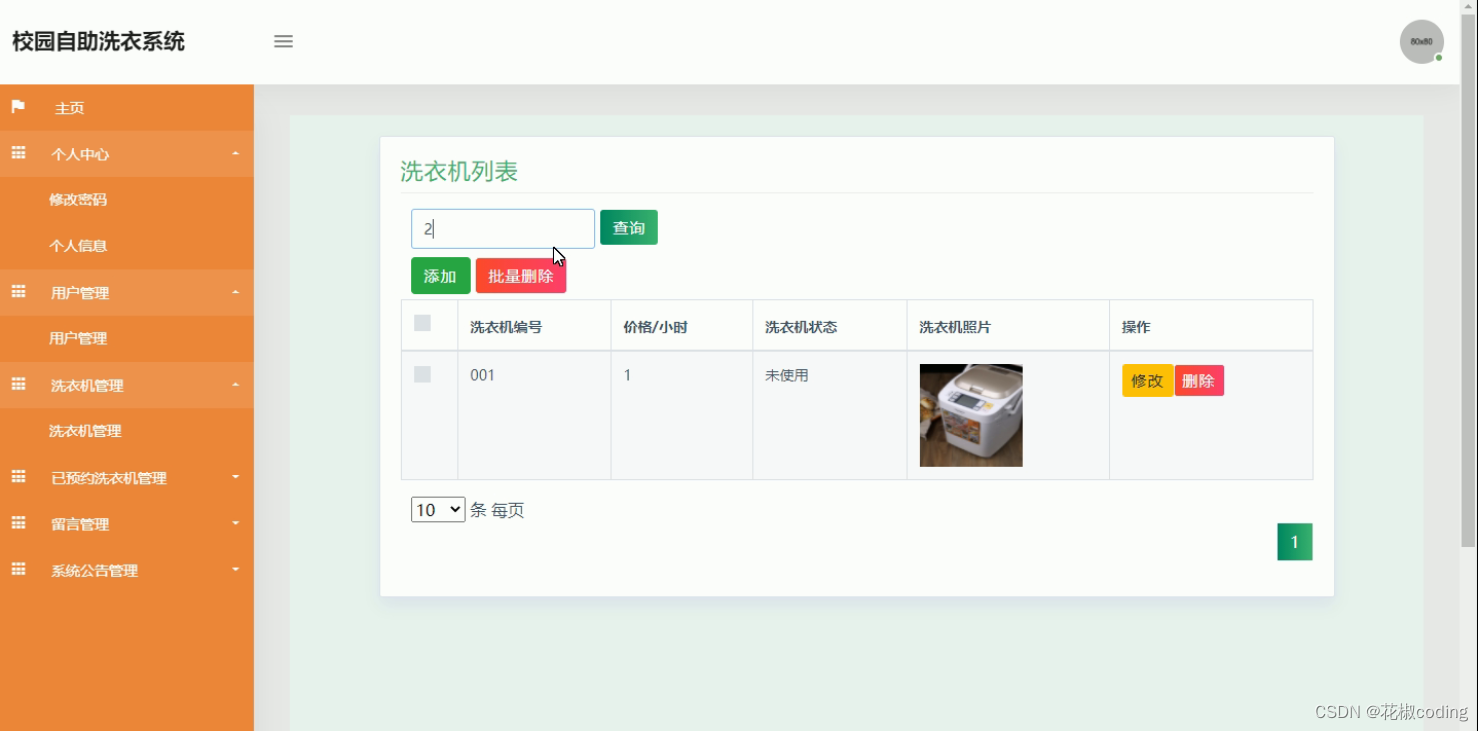1483x731 pixels.
Task: Open the user avatar in the top right
Action: point(1421,41)
